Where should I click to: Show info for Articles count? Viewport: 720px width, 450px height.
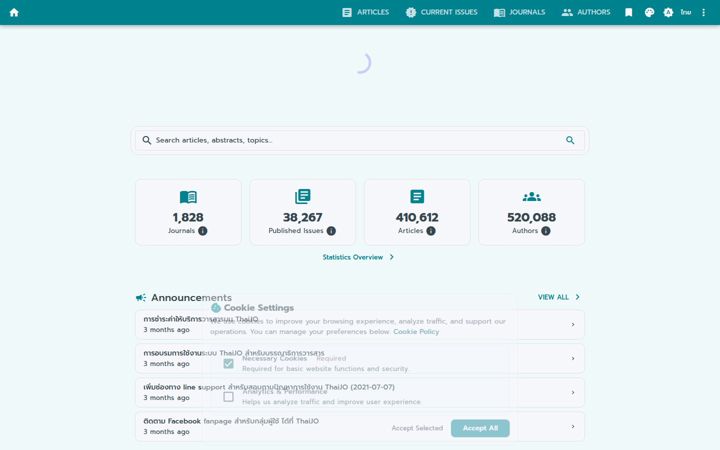point(431,231)
